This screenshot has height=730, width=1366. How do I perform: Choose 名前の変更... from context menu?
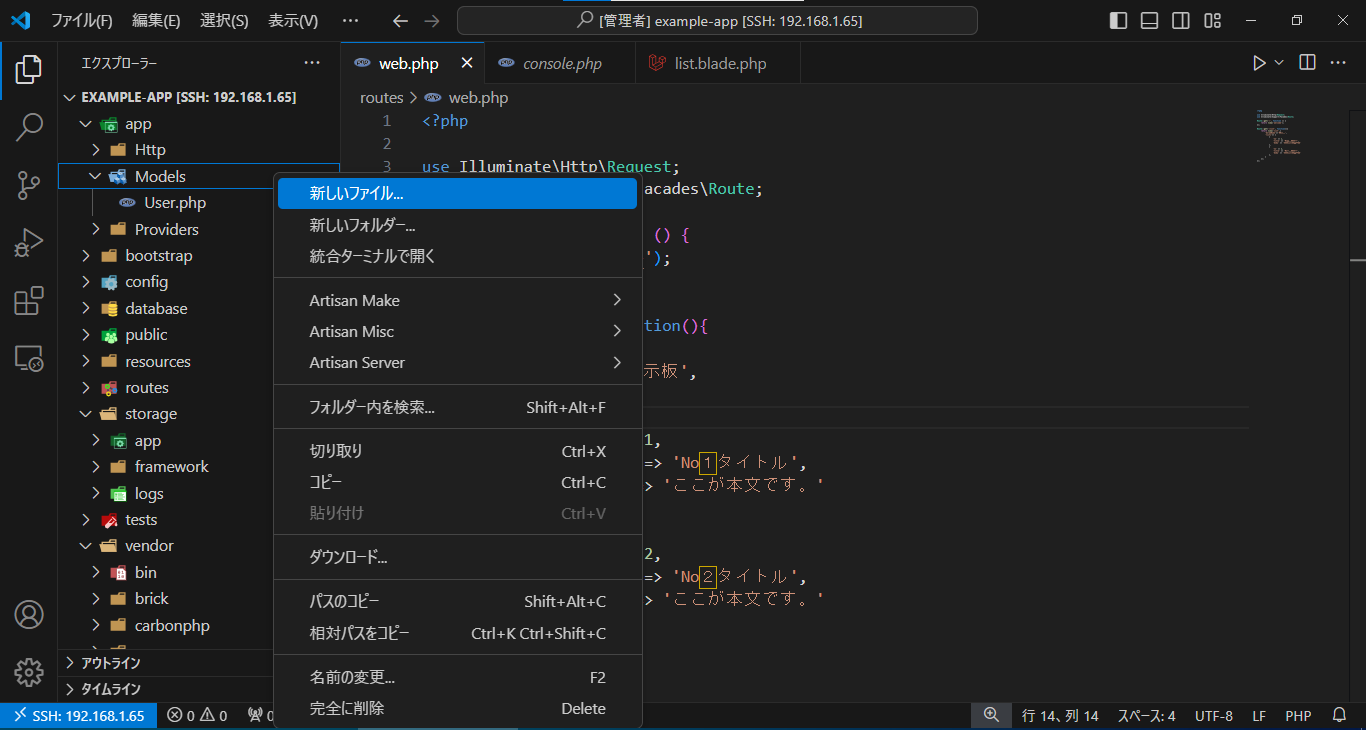[457, 677]
